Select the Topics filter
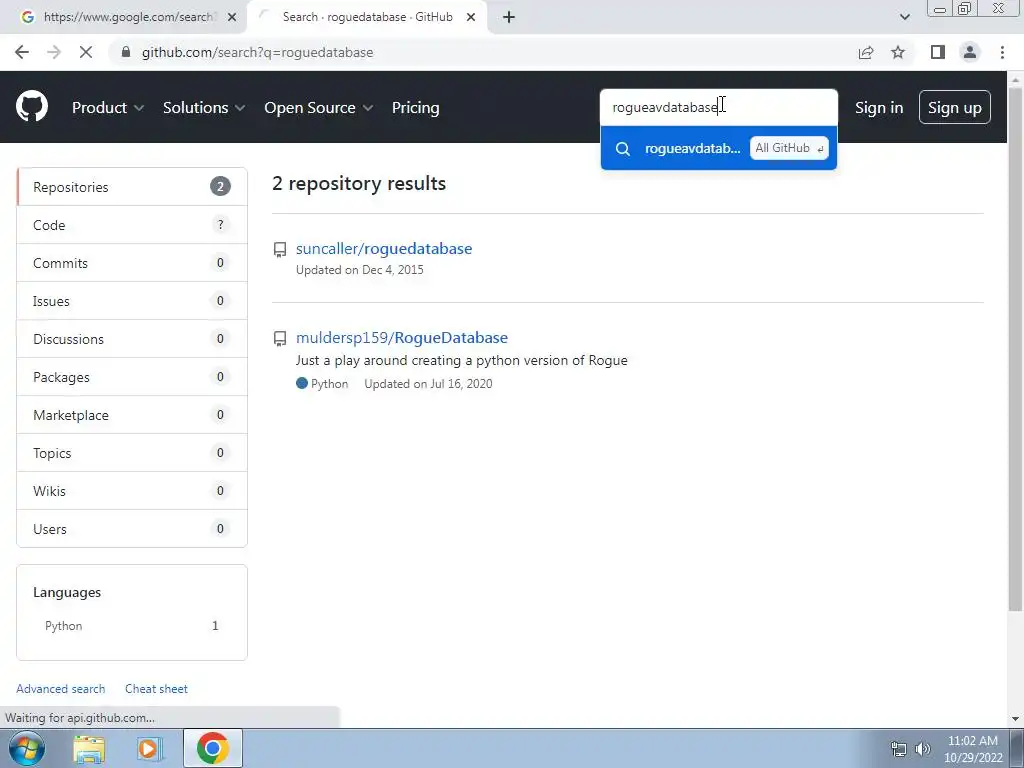The width and height of the screenshot is (1024, 768). [x=132, y=453]
